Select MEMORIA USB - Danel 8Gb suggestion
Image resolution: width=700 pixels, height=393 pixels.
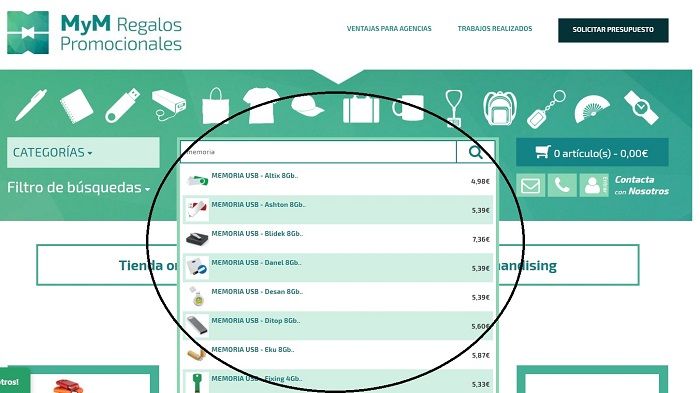[x=338, y=268]
